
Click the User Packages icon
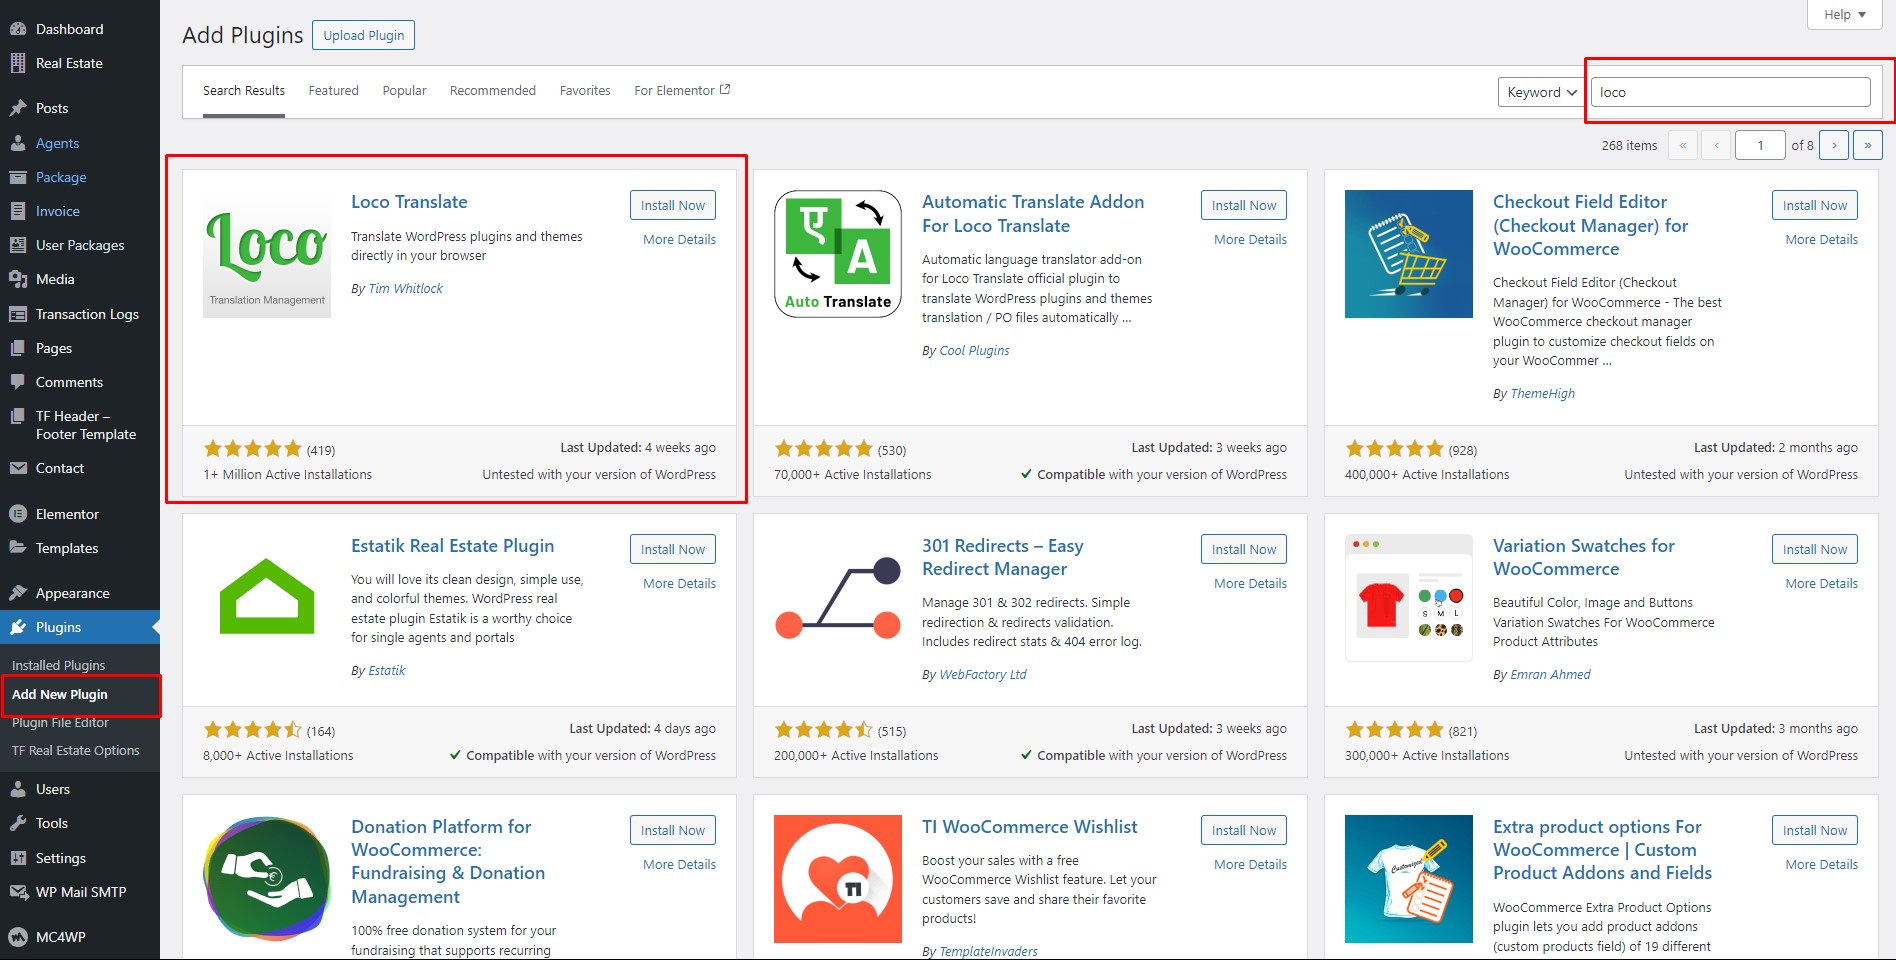(x=18, y=245)
